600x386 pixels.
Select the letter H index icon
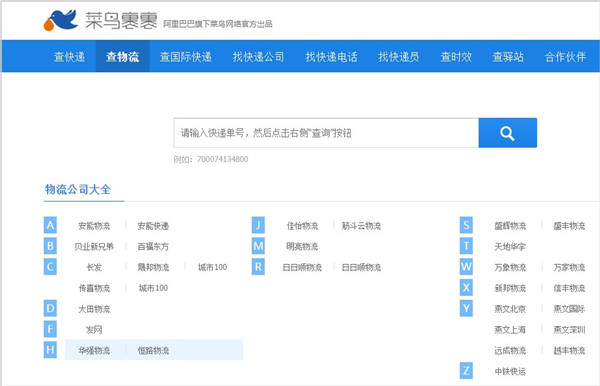coord(50,350)
